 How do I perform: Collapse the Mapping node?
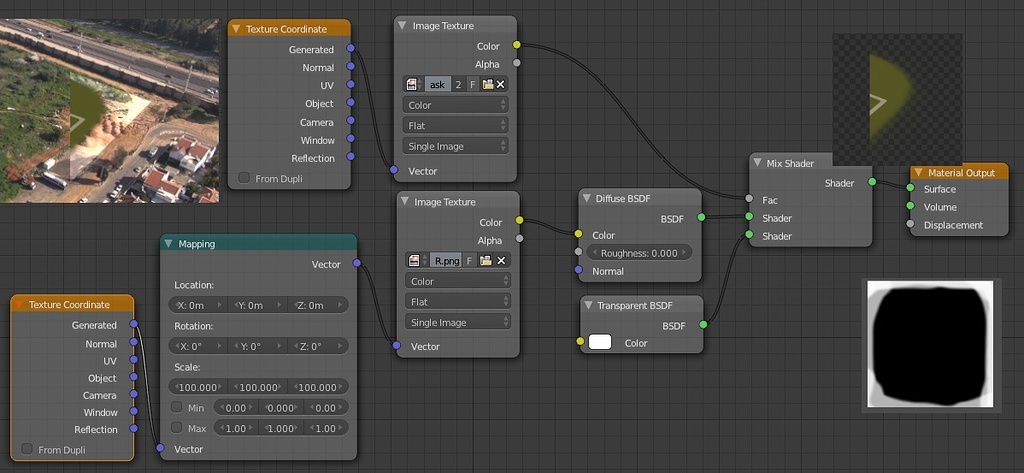(x=168, y=244)
